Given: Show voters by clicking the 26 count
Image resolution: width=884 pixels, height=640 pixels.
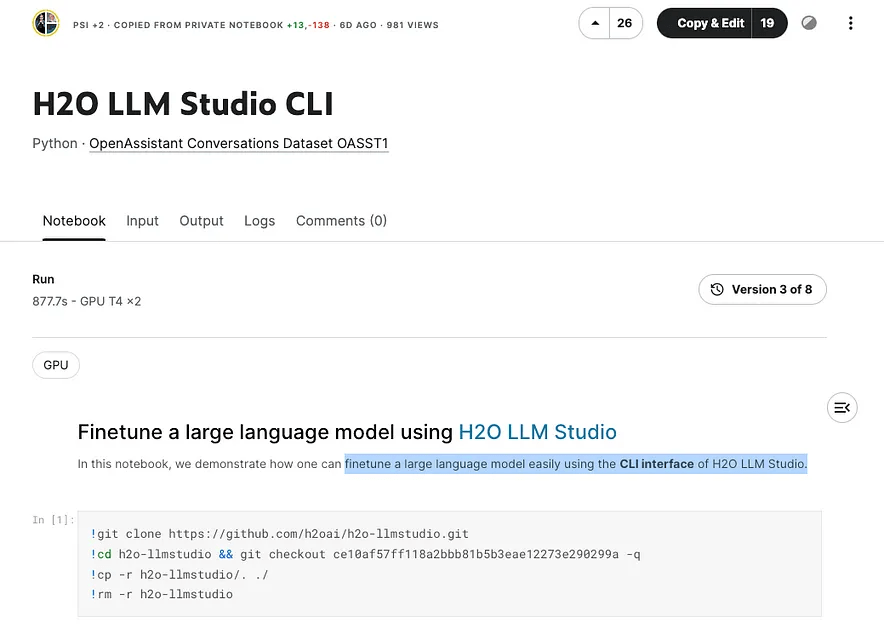Looking at the screenshot, I should coord(626,22).
